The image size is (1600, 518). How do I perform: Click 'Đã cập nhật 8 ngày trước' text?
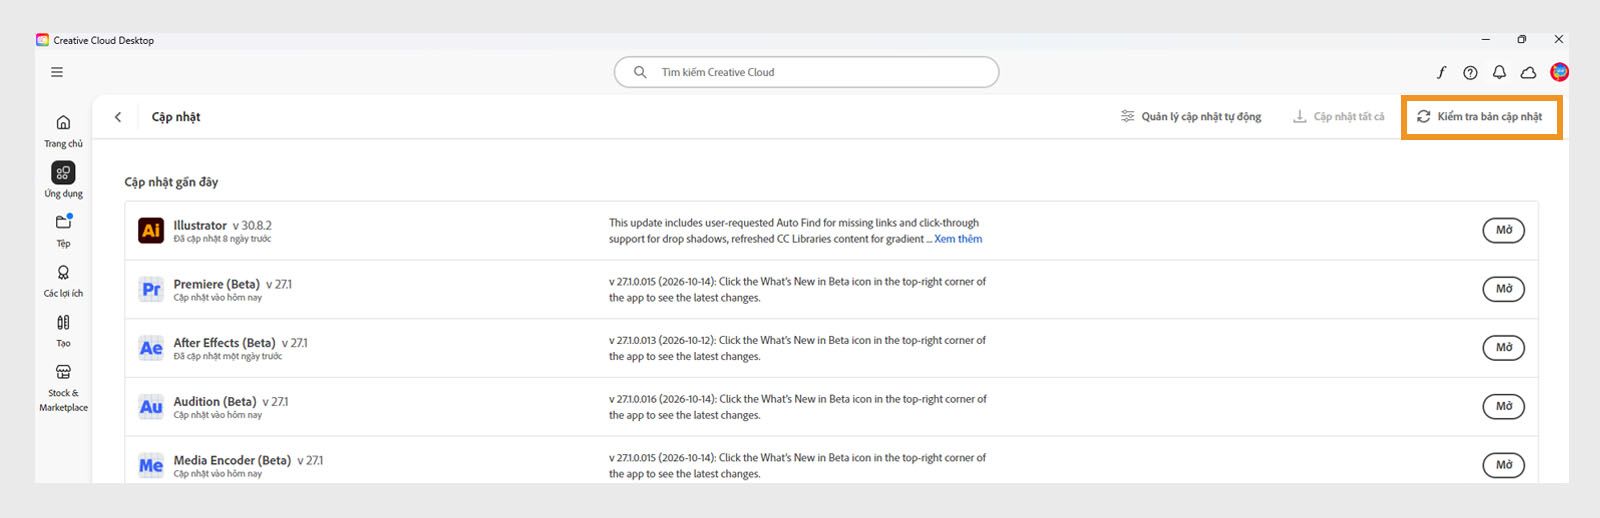pos(222,239)
